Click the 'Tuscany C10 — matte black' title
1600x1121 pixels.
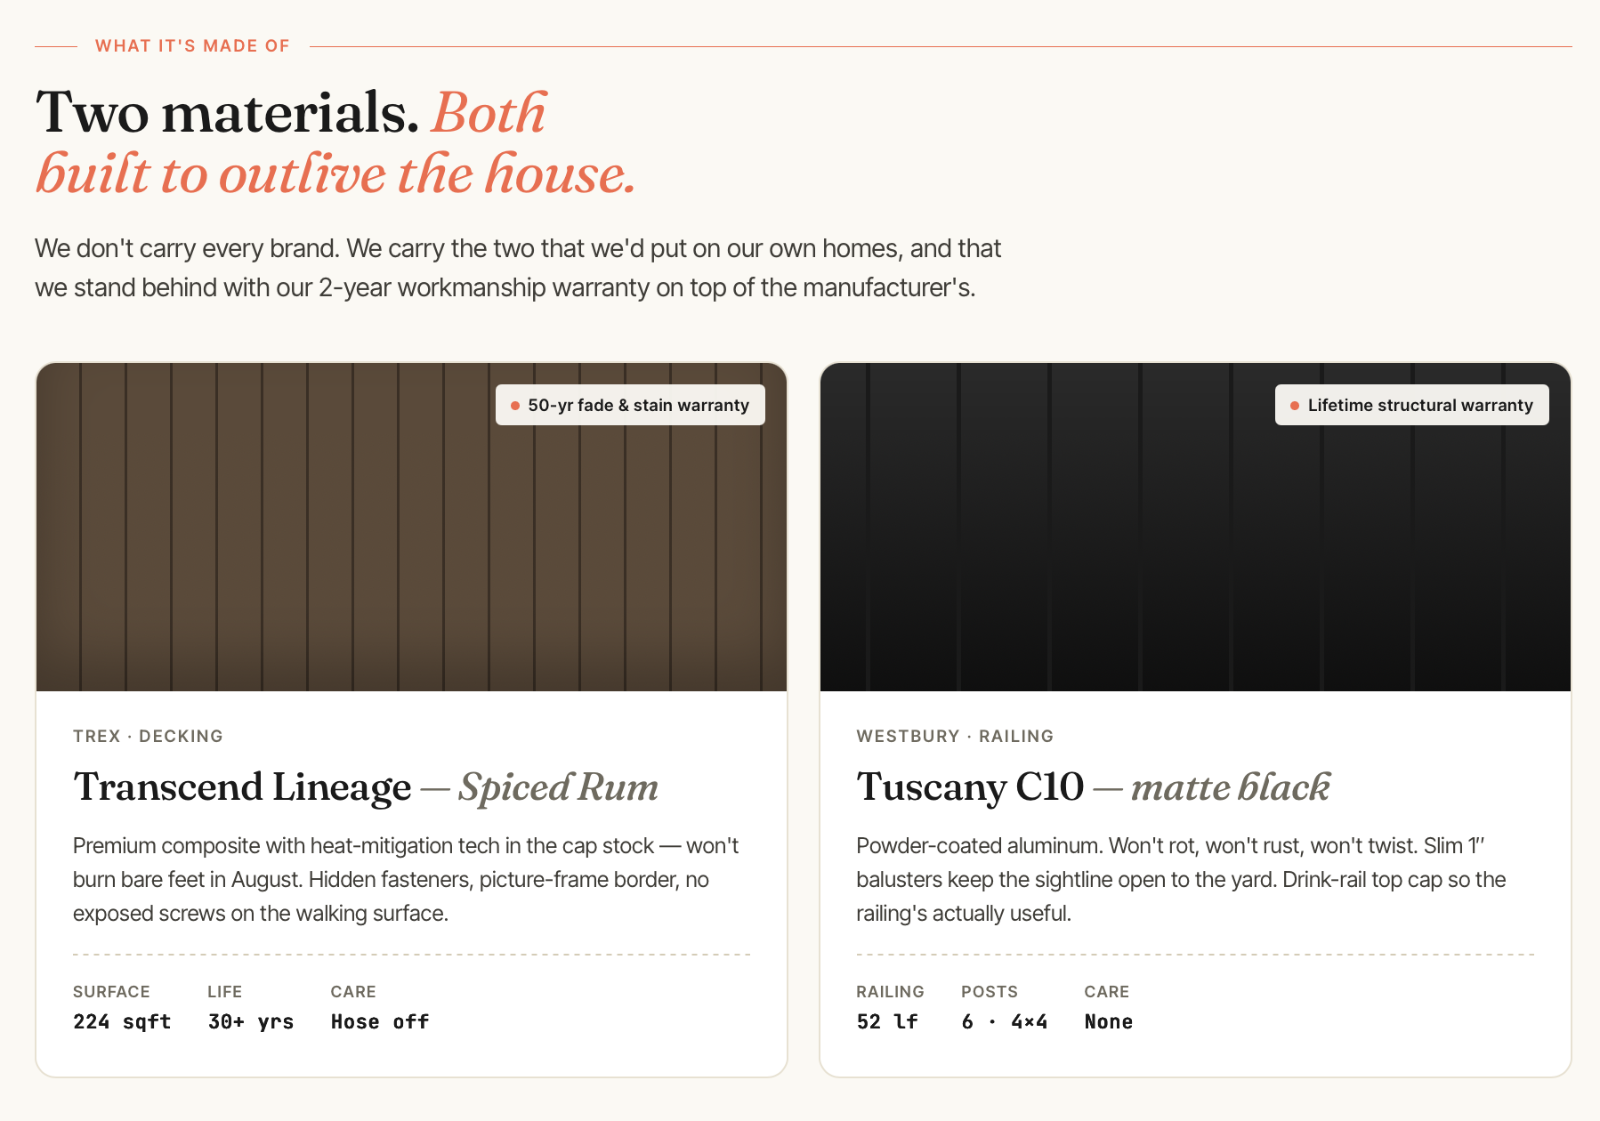[1093, 787]
